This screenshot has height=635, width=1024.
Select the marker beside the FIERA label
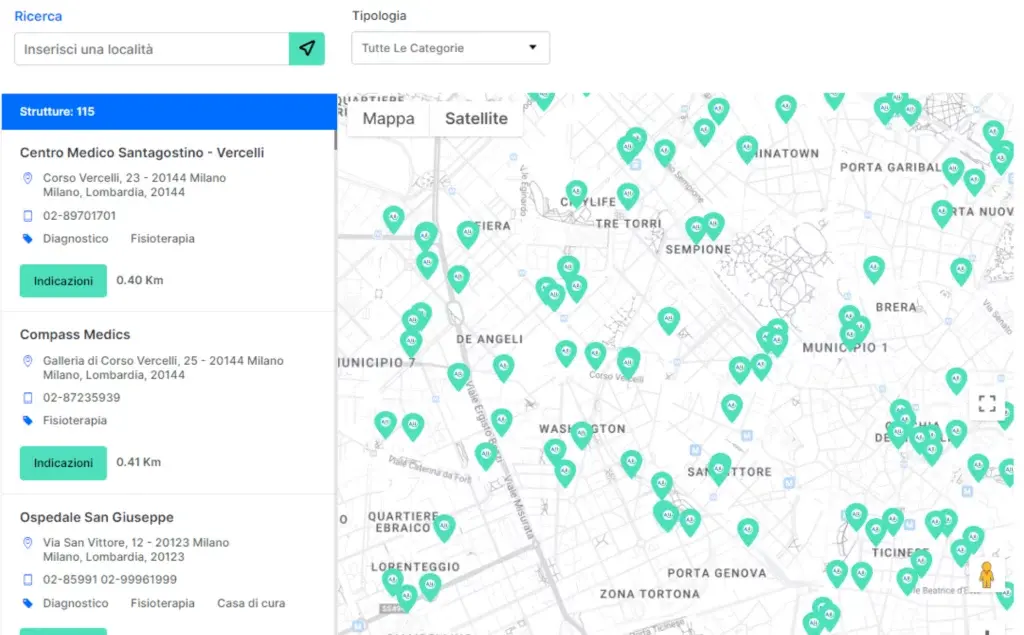pyautogui.click(x=468, y=234)
